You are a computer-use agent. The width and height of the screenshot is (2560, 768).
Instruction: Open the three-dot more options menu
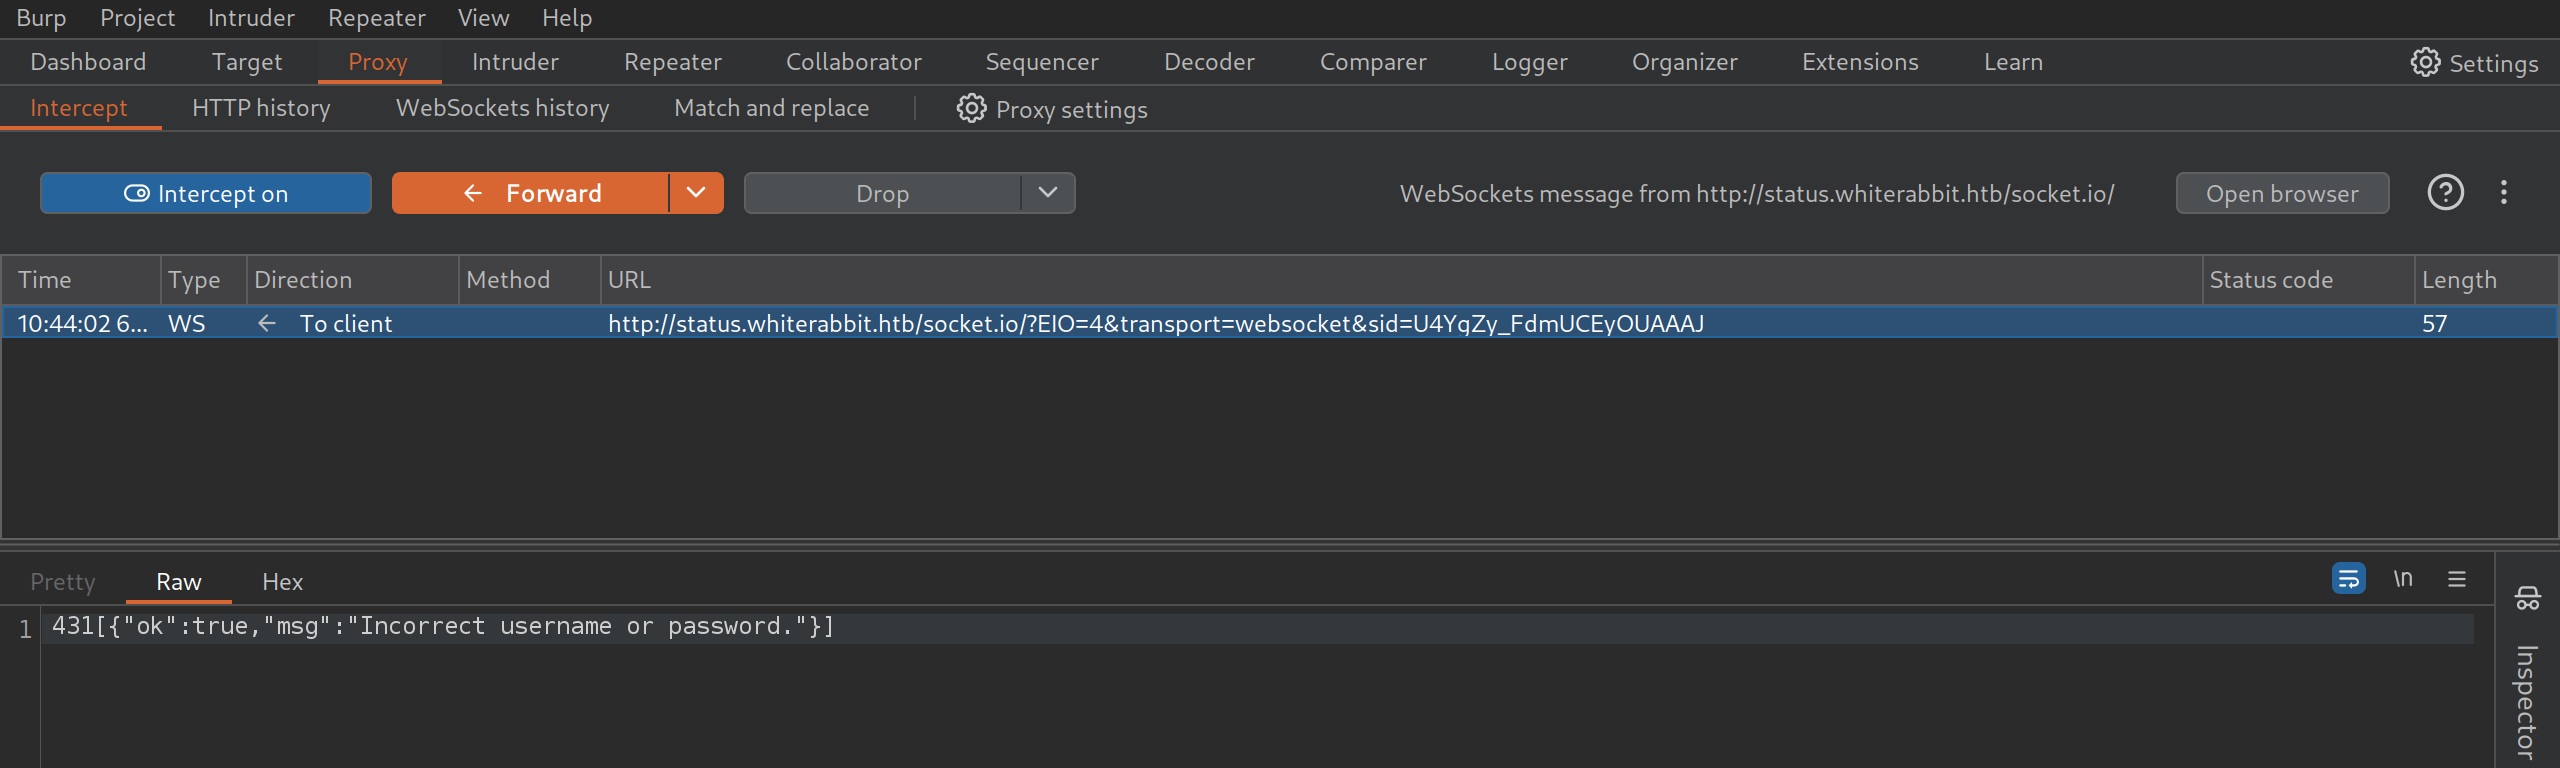click(x=2504, y=193)
